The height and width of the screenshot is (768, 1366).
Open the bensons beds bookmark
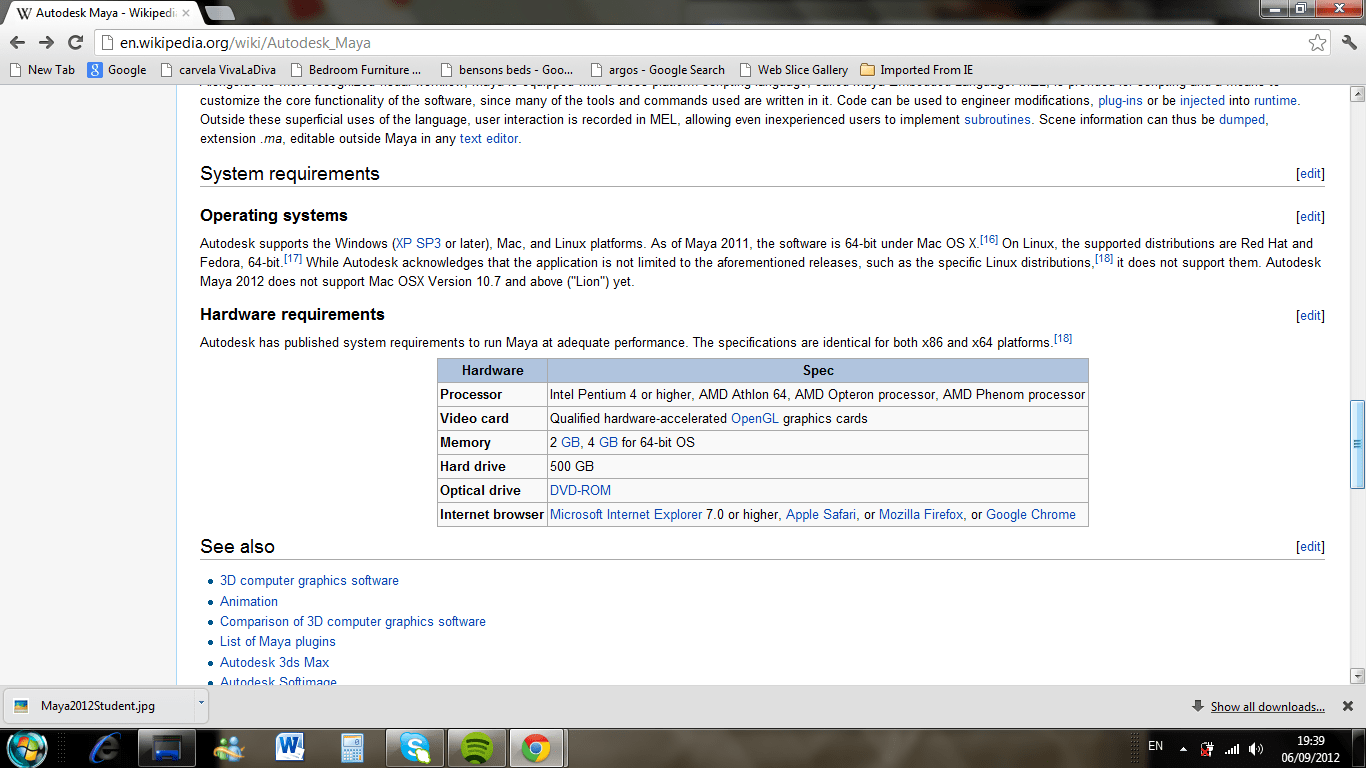point(506,70)
